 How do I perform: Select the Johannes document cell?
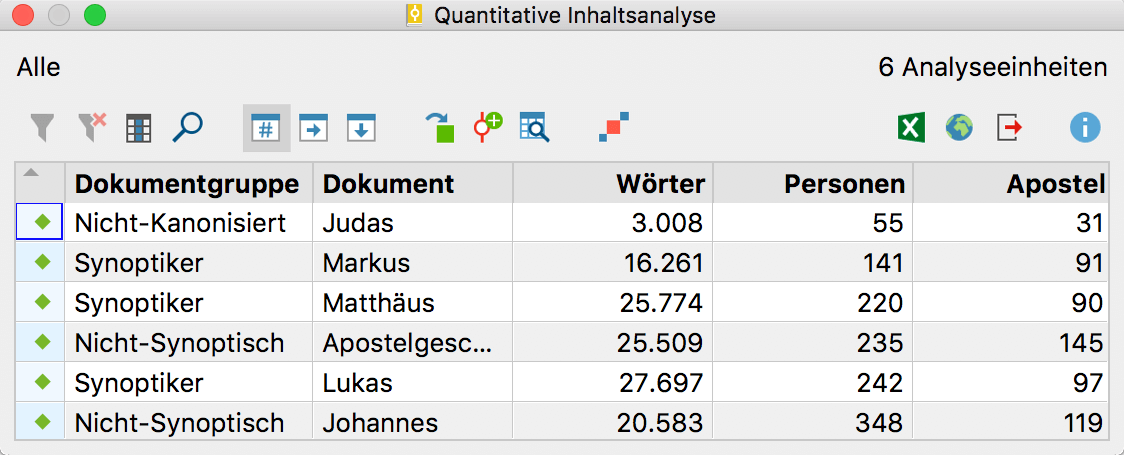click(x=412, y=422)
